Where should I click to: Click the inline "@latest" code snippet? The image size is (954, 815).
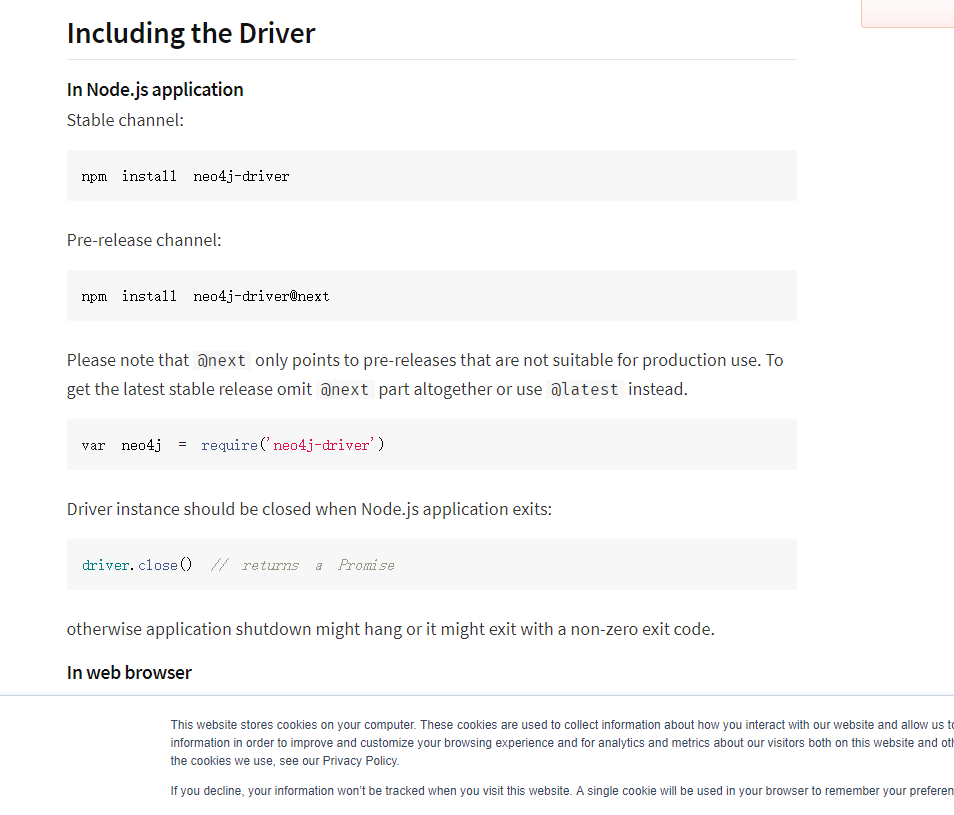point(584,389)
